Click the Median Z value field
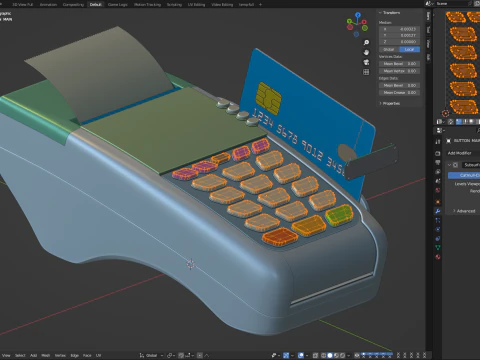This screenshot has height=360, width=480. 399,42
